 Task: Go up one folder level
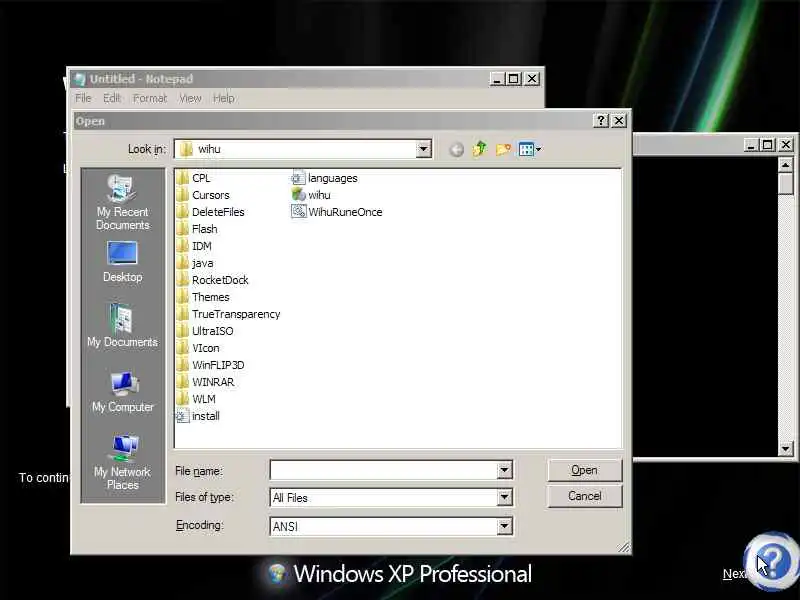(480, 149)
